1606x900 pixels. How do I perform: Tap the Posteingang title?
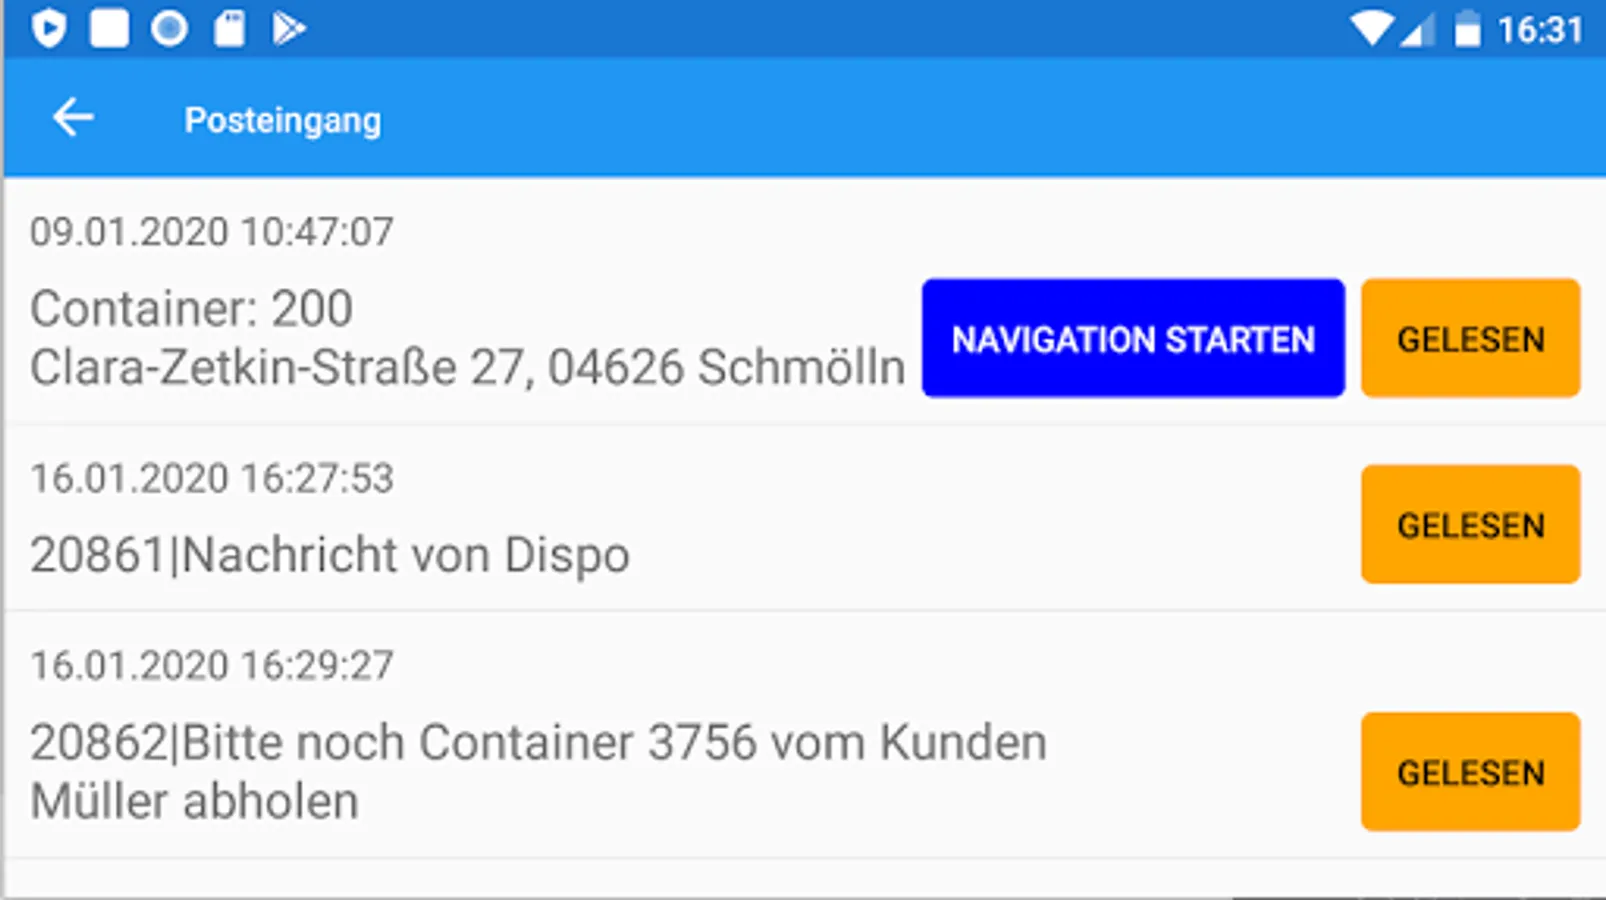pyautogui.click(x=282, y=120)
